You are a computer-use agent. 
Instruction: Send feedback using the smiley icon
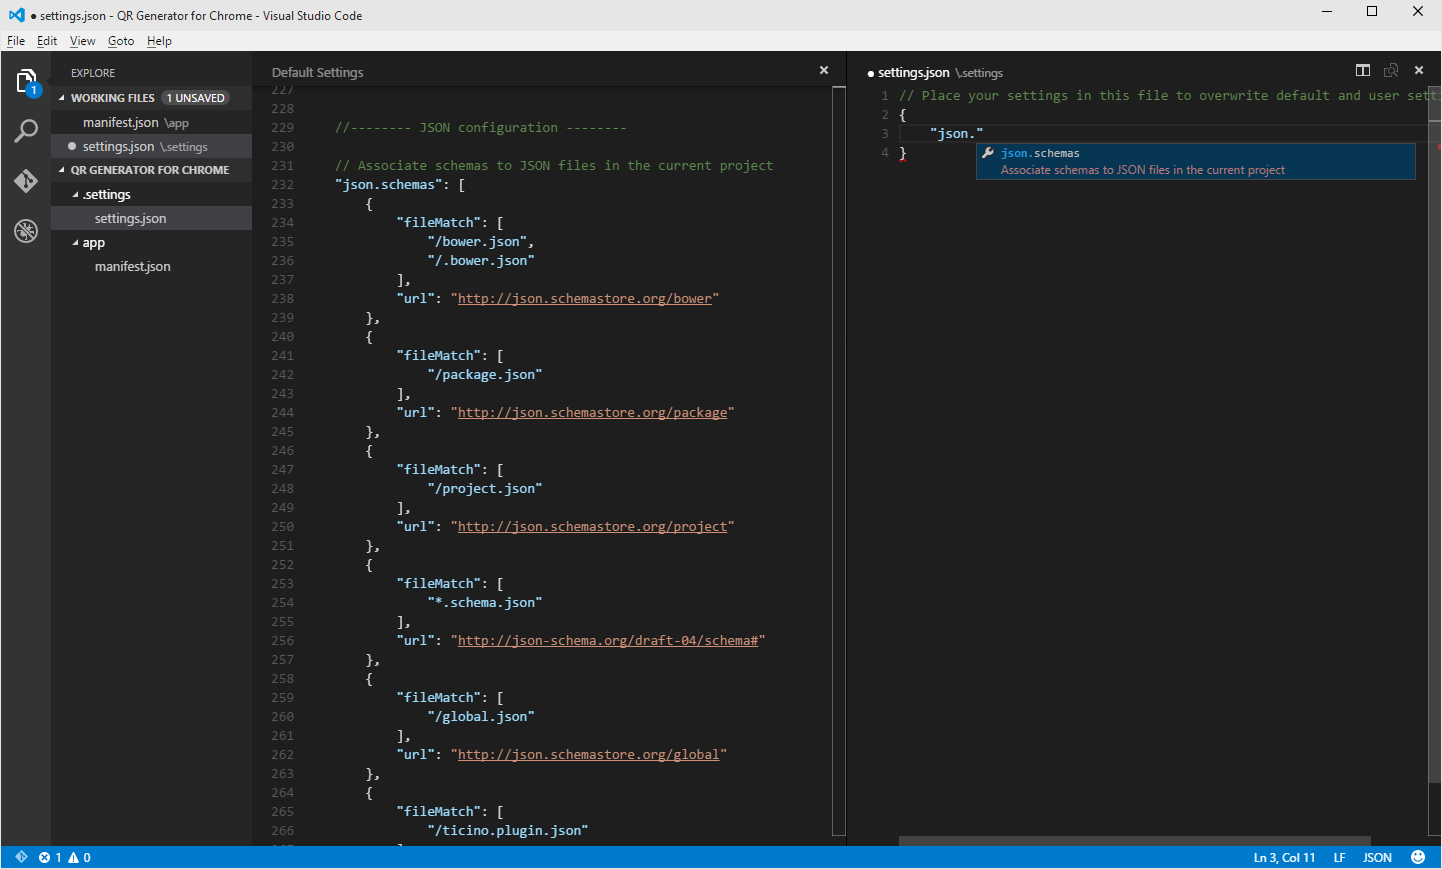[1418, 857]
